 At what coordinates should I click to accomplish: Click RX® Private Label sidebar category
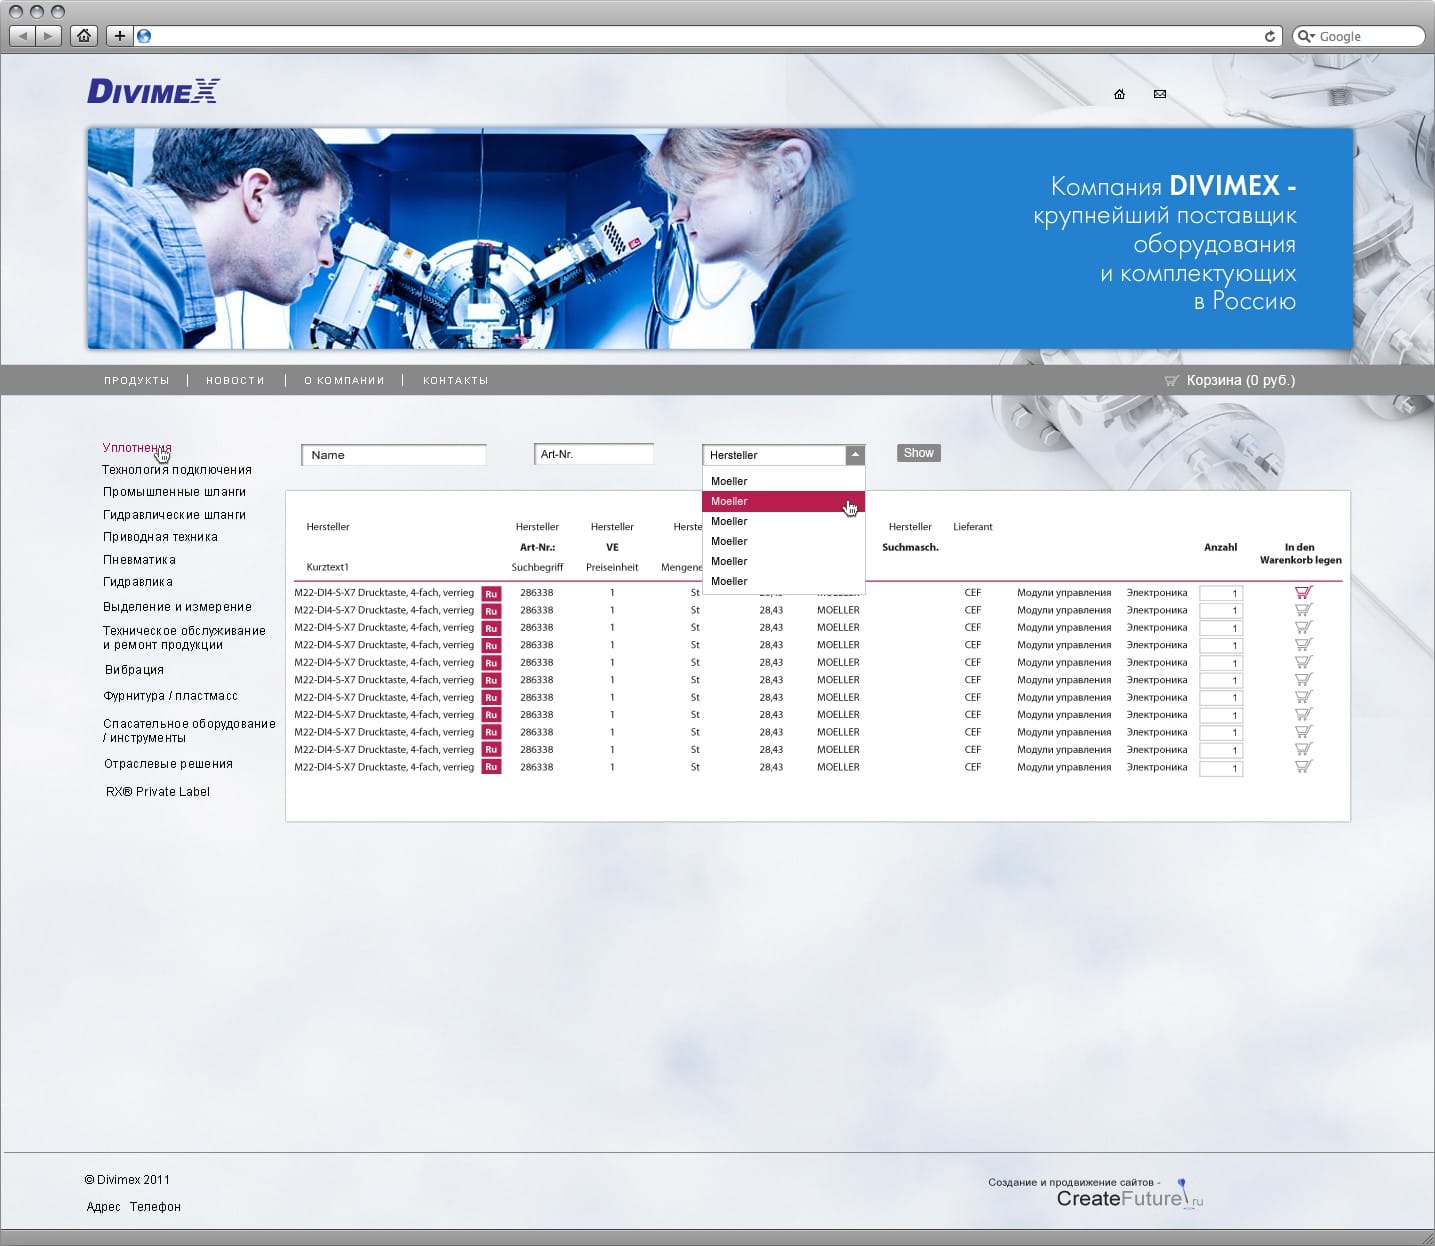(x=158, y=792)
